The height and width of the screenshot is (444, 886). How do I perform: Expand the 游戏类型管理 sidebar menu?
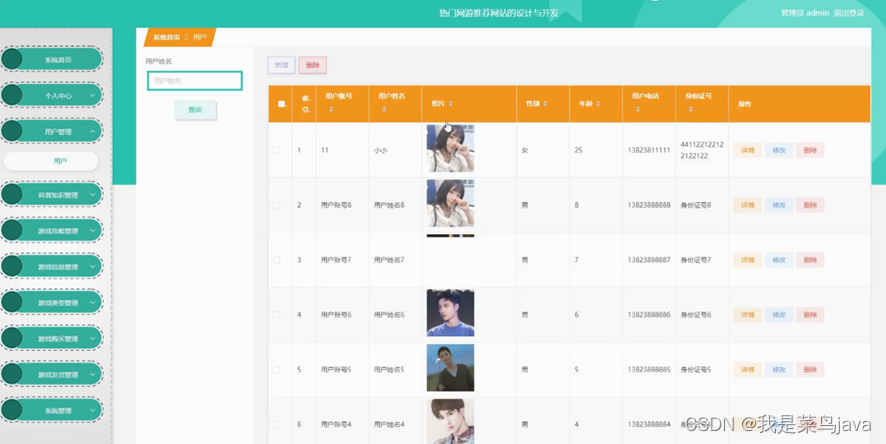52,303
